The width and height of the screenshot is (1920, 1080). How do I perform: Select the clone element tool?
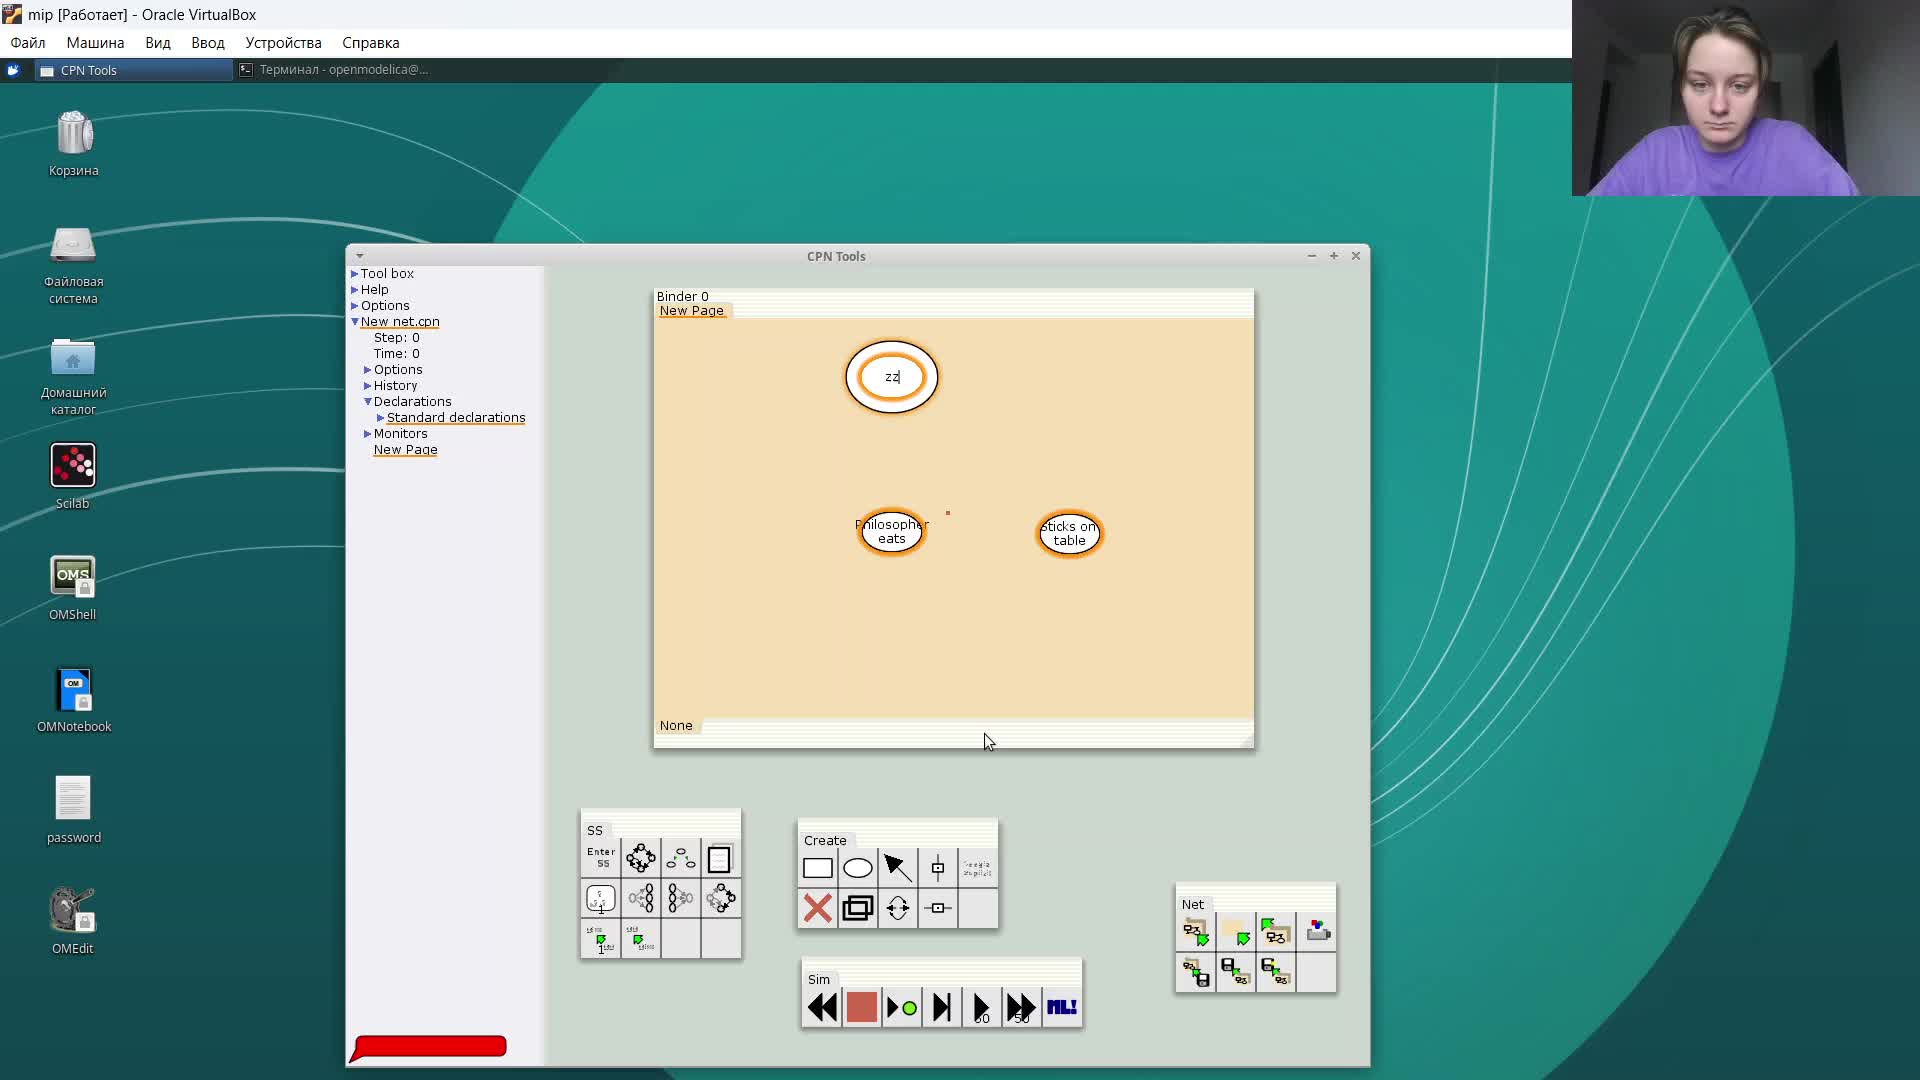(858, 908)
